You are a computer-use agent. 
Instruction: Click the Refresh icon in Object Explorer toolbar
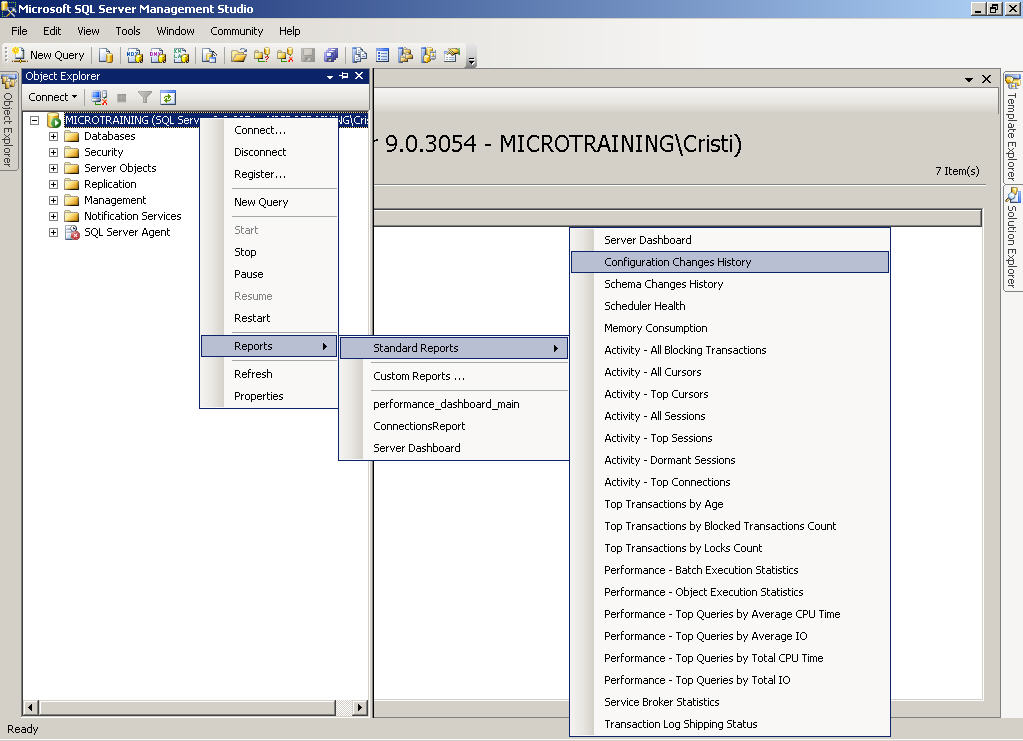coord(168,97)
